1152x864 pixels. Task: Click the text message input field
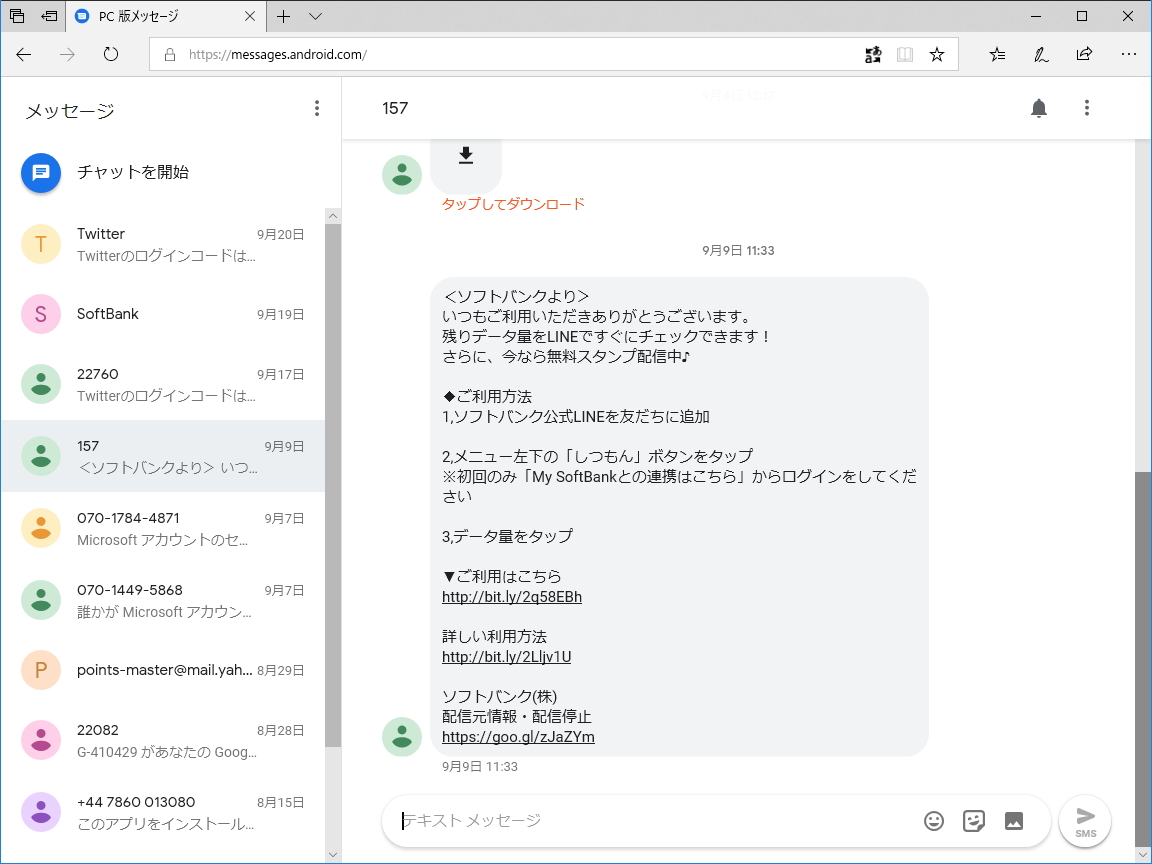pos(650,820)
